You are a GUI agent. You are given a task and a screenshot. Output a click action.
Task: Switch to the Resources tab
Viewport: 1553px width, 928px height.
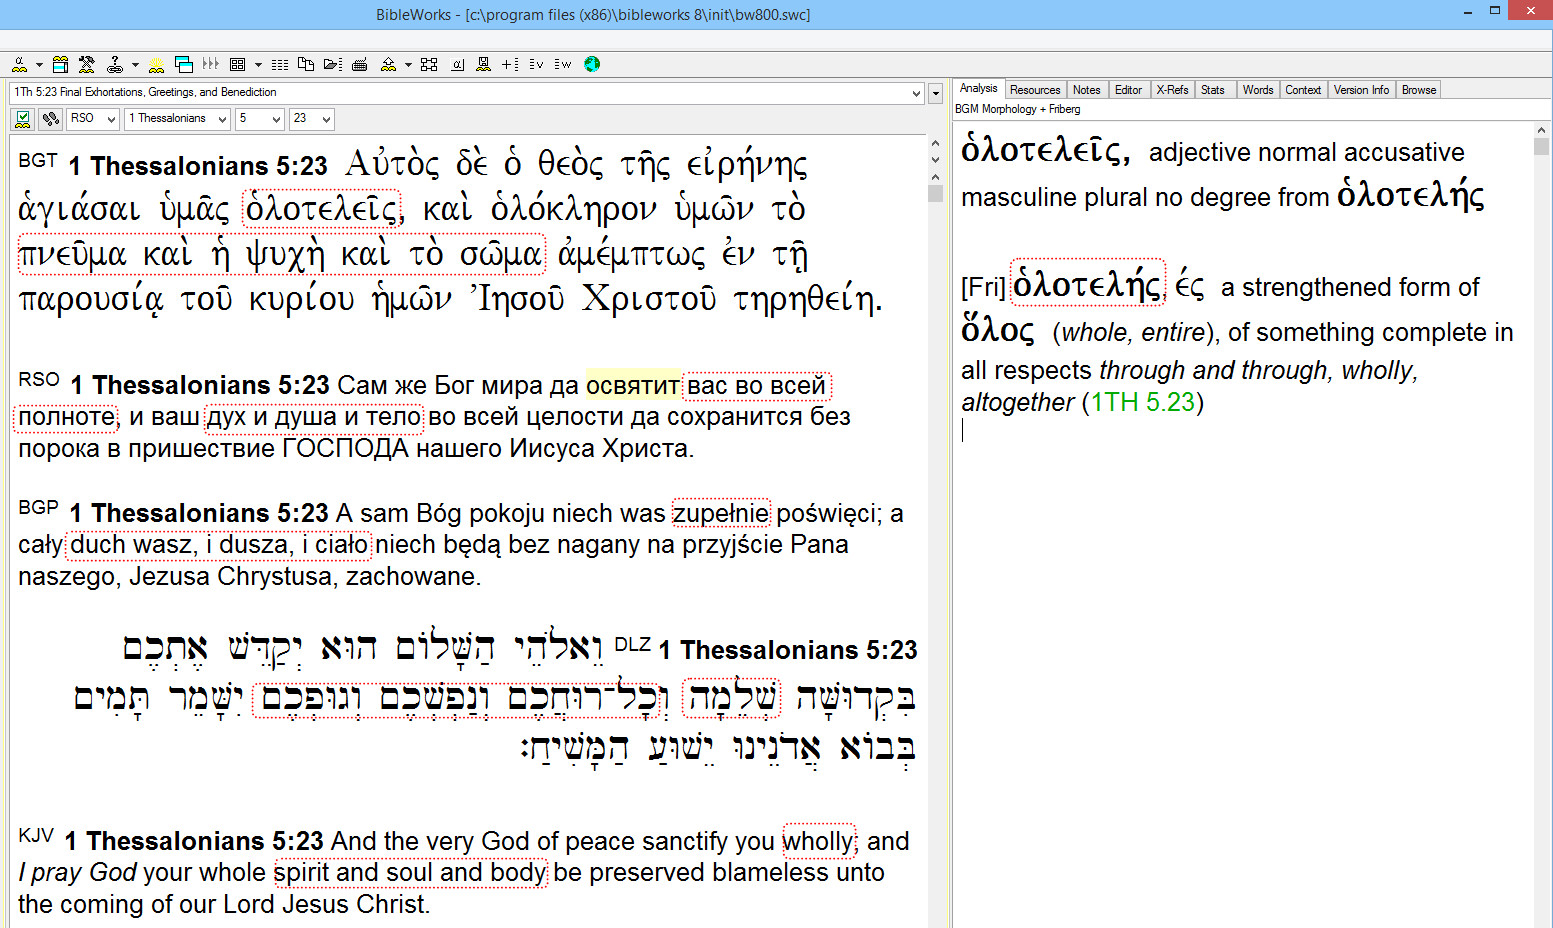[1035, 90]
